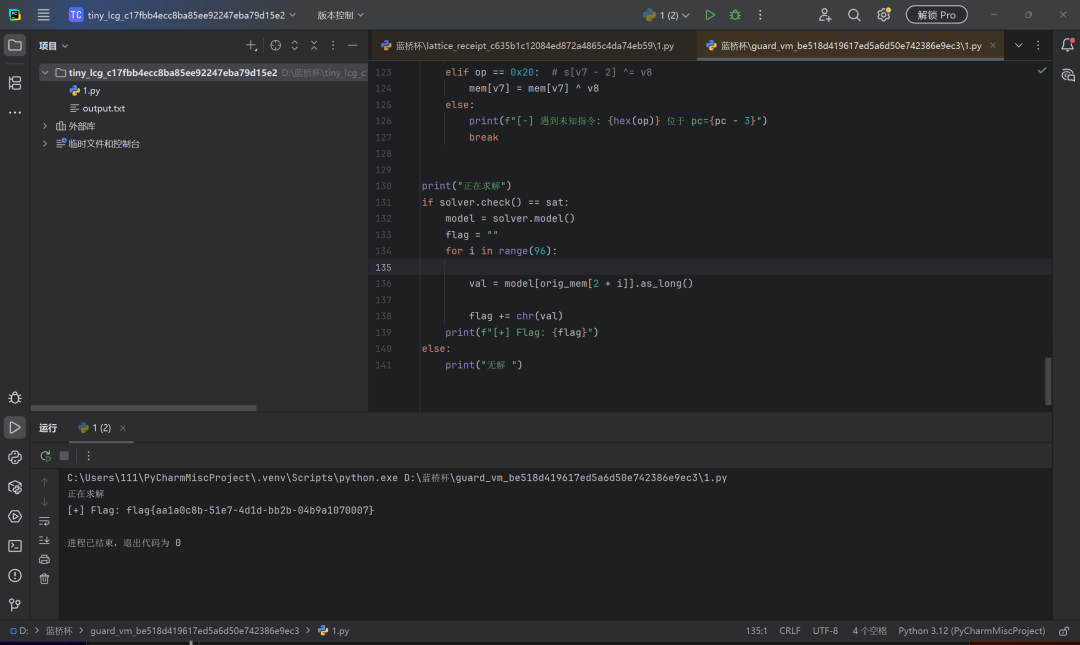This screenshot has width=1080, height=645.
Task: Start debugging with the bug icon in toolbar
Action: [735, 14]
